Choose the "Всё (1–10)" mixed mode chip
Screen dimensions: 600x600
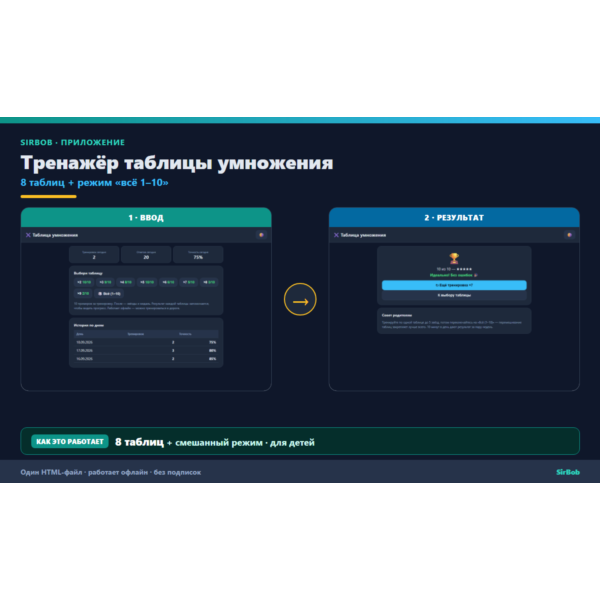109,293
